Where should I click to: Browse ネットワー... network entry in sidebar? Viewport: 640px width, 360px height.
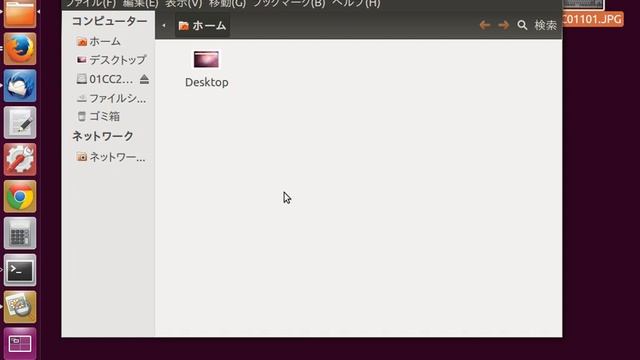coord(111,157)
